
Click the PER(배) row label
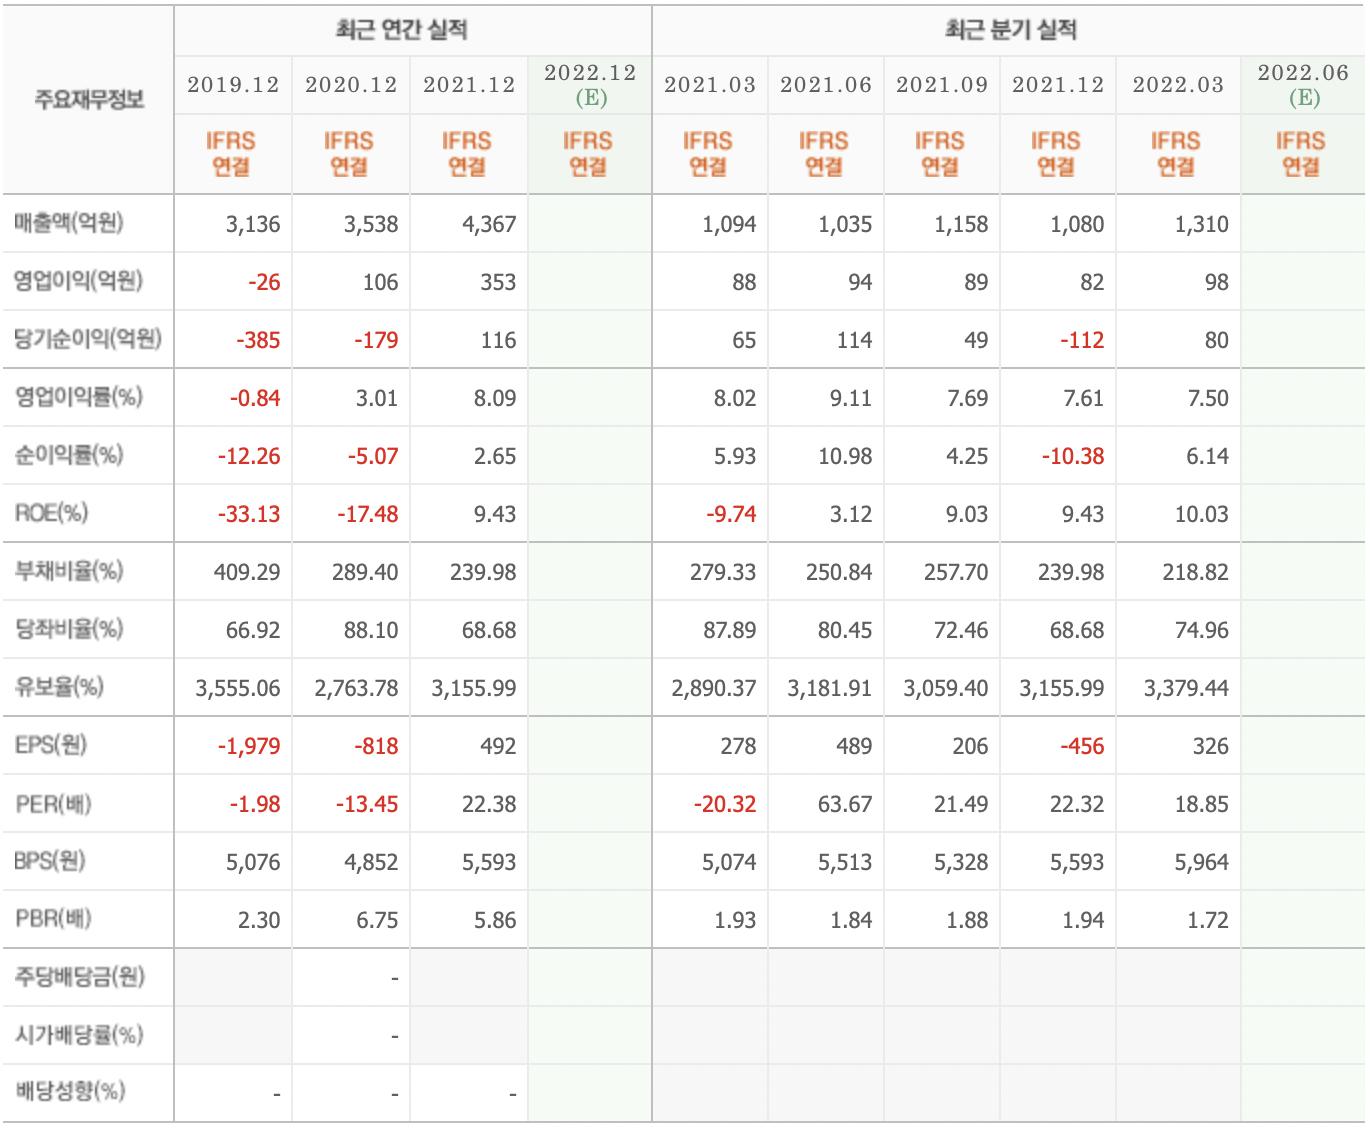53,803
